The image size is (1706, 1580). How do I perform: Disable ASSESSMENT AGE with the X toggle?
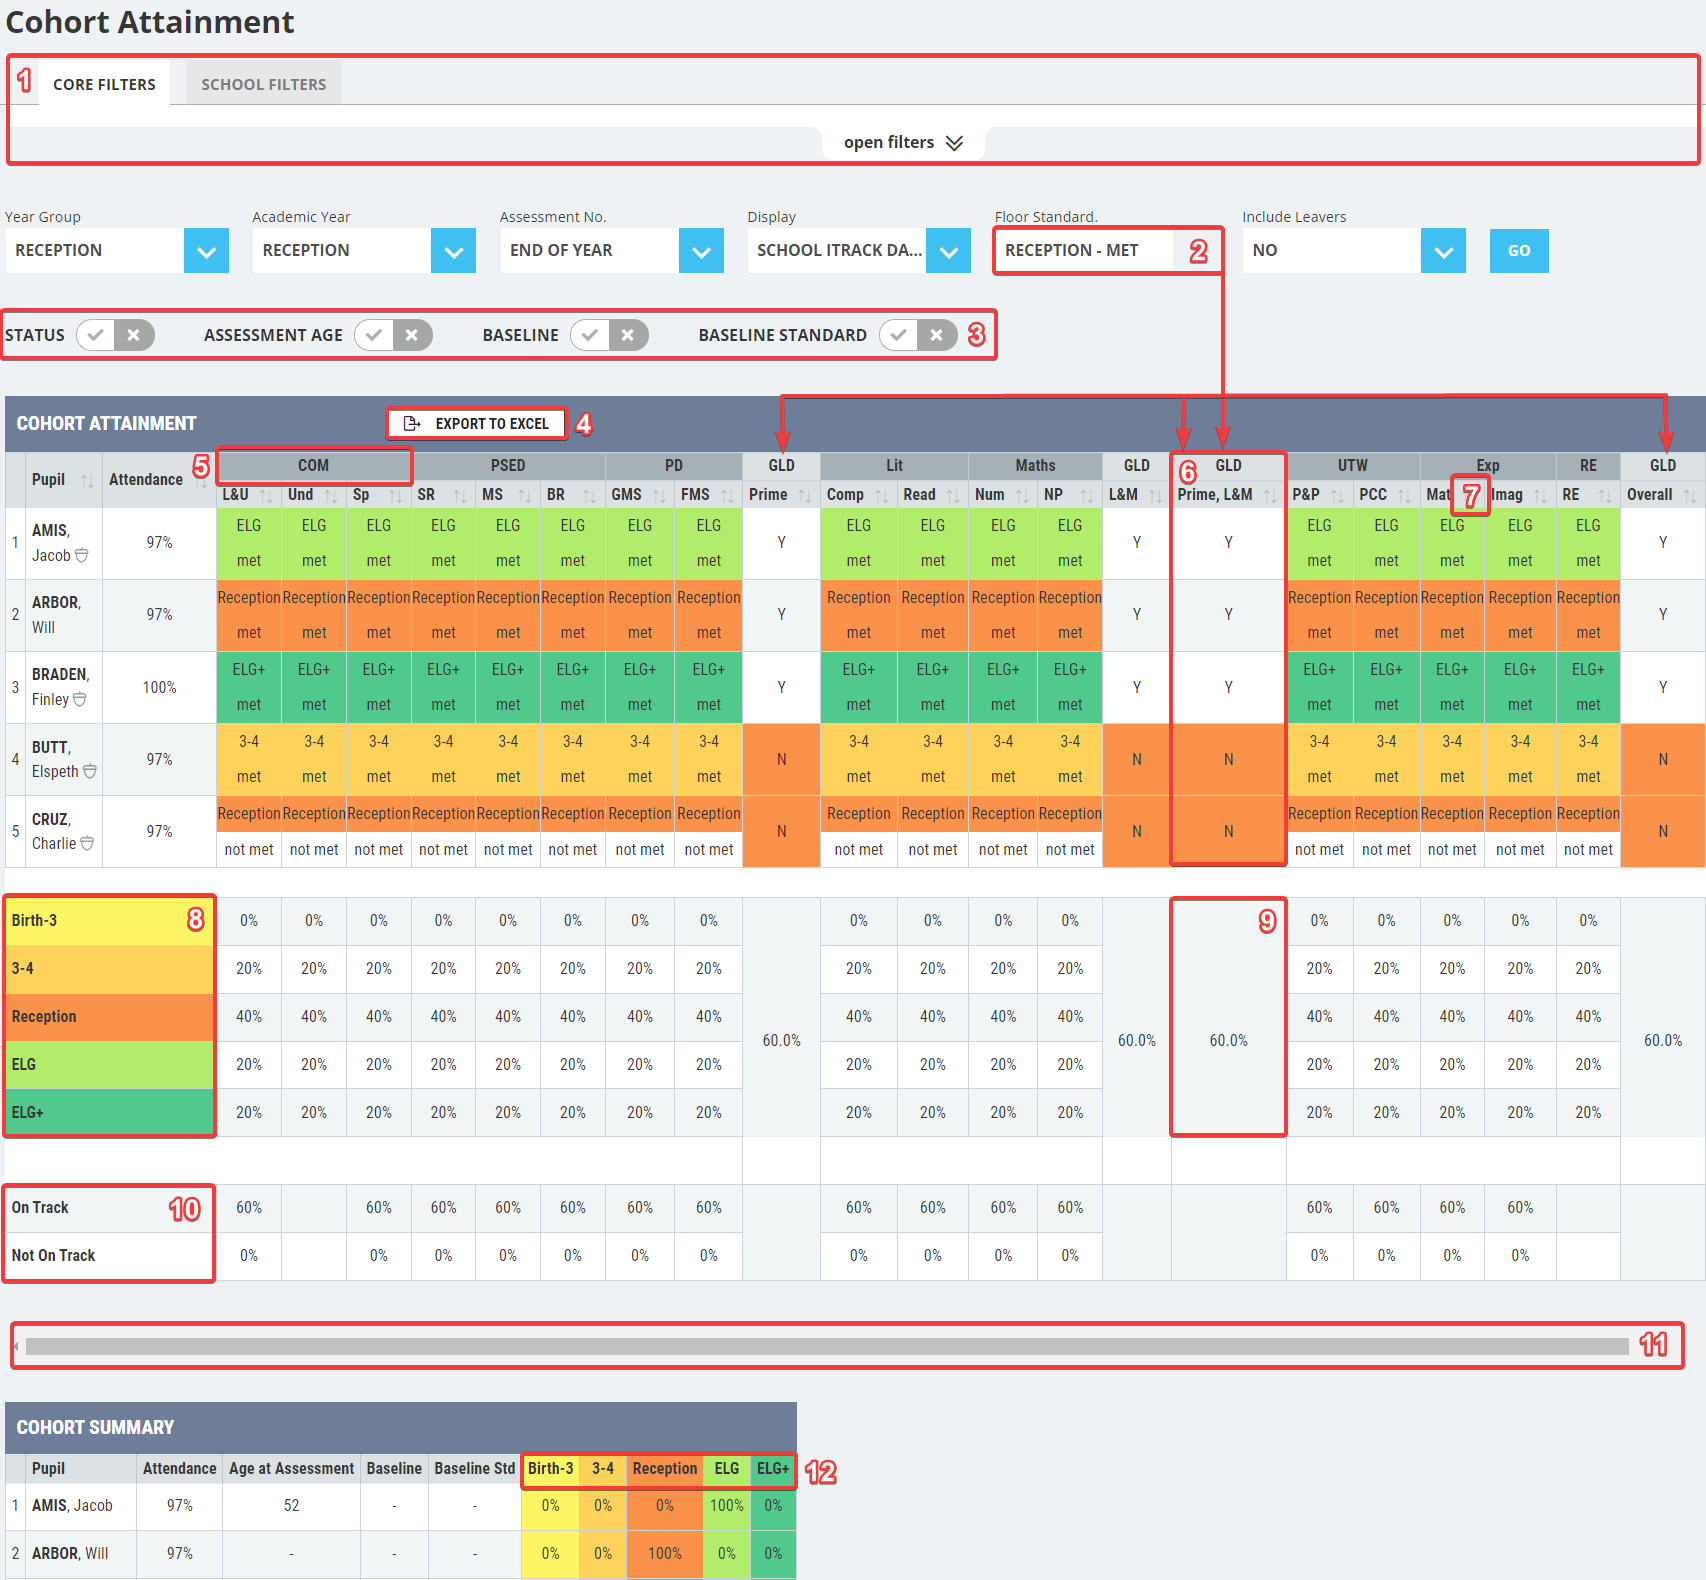click(412, 335)
